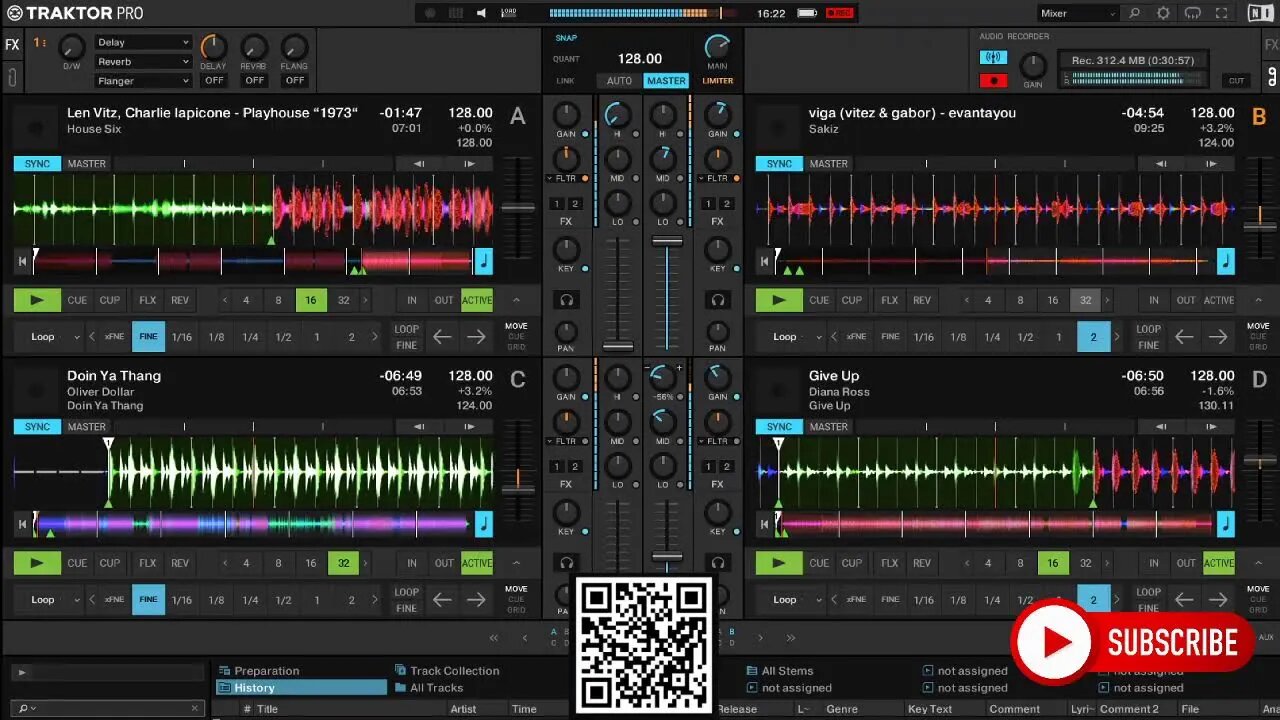Start recording with the red record button
This screenshot has height=720, width=1280.
click(993, 80)
